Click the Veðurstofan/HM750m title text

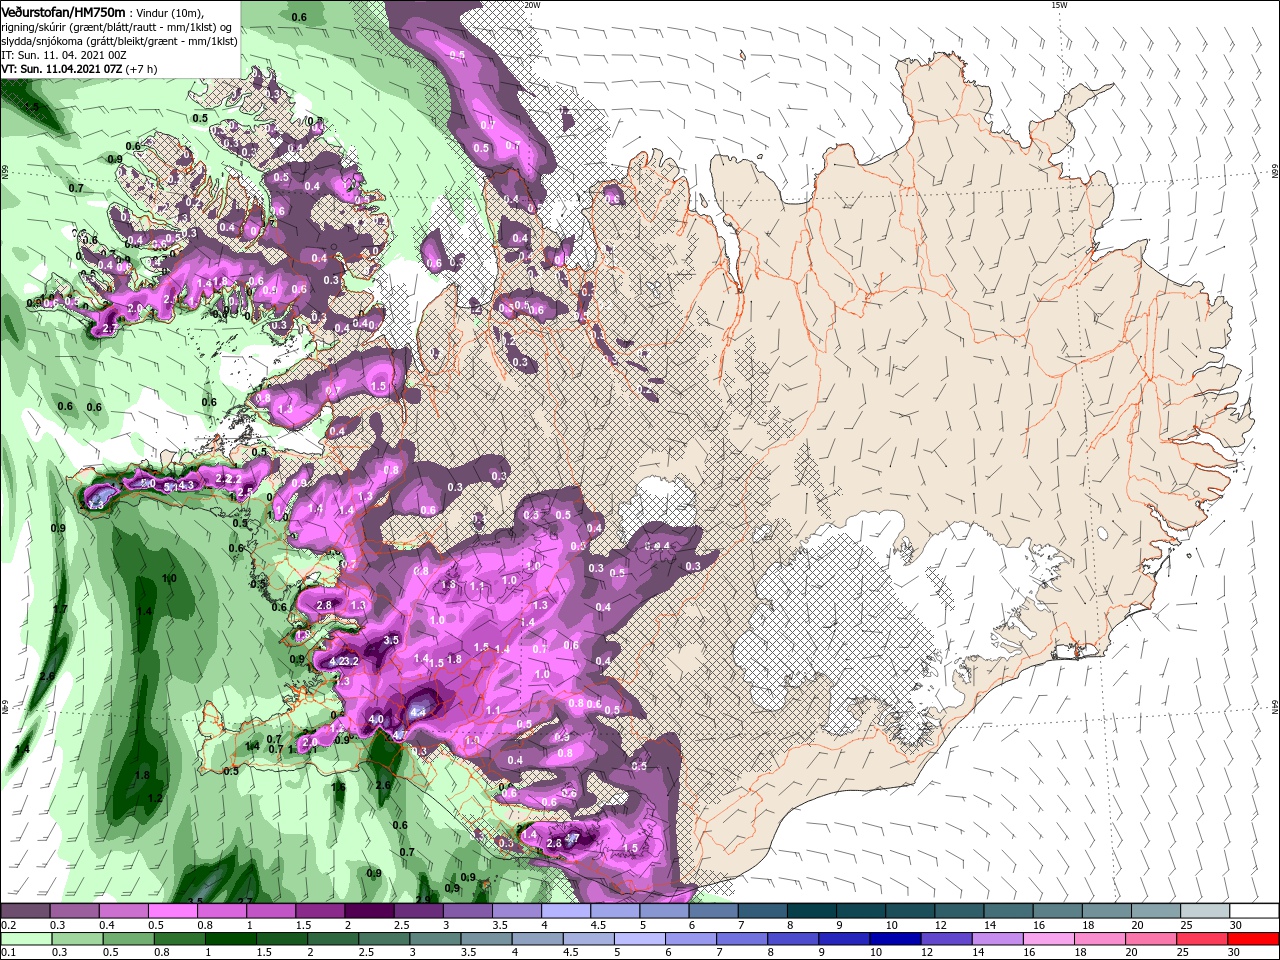pyautogui.click(x=63, y=11)
